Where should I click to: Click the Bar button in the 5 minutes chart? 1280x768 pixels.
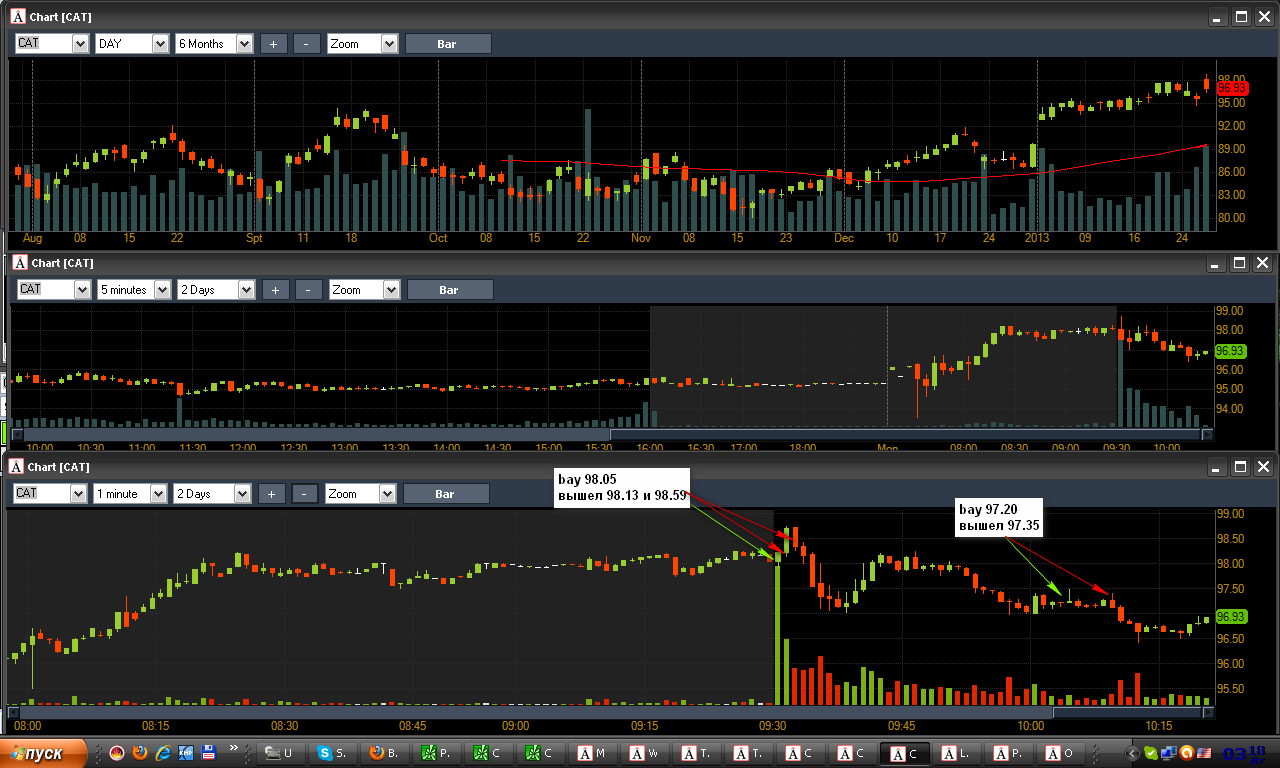(x=450, y=289)
